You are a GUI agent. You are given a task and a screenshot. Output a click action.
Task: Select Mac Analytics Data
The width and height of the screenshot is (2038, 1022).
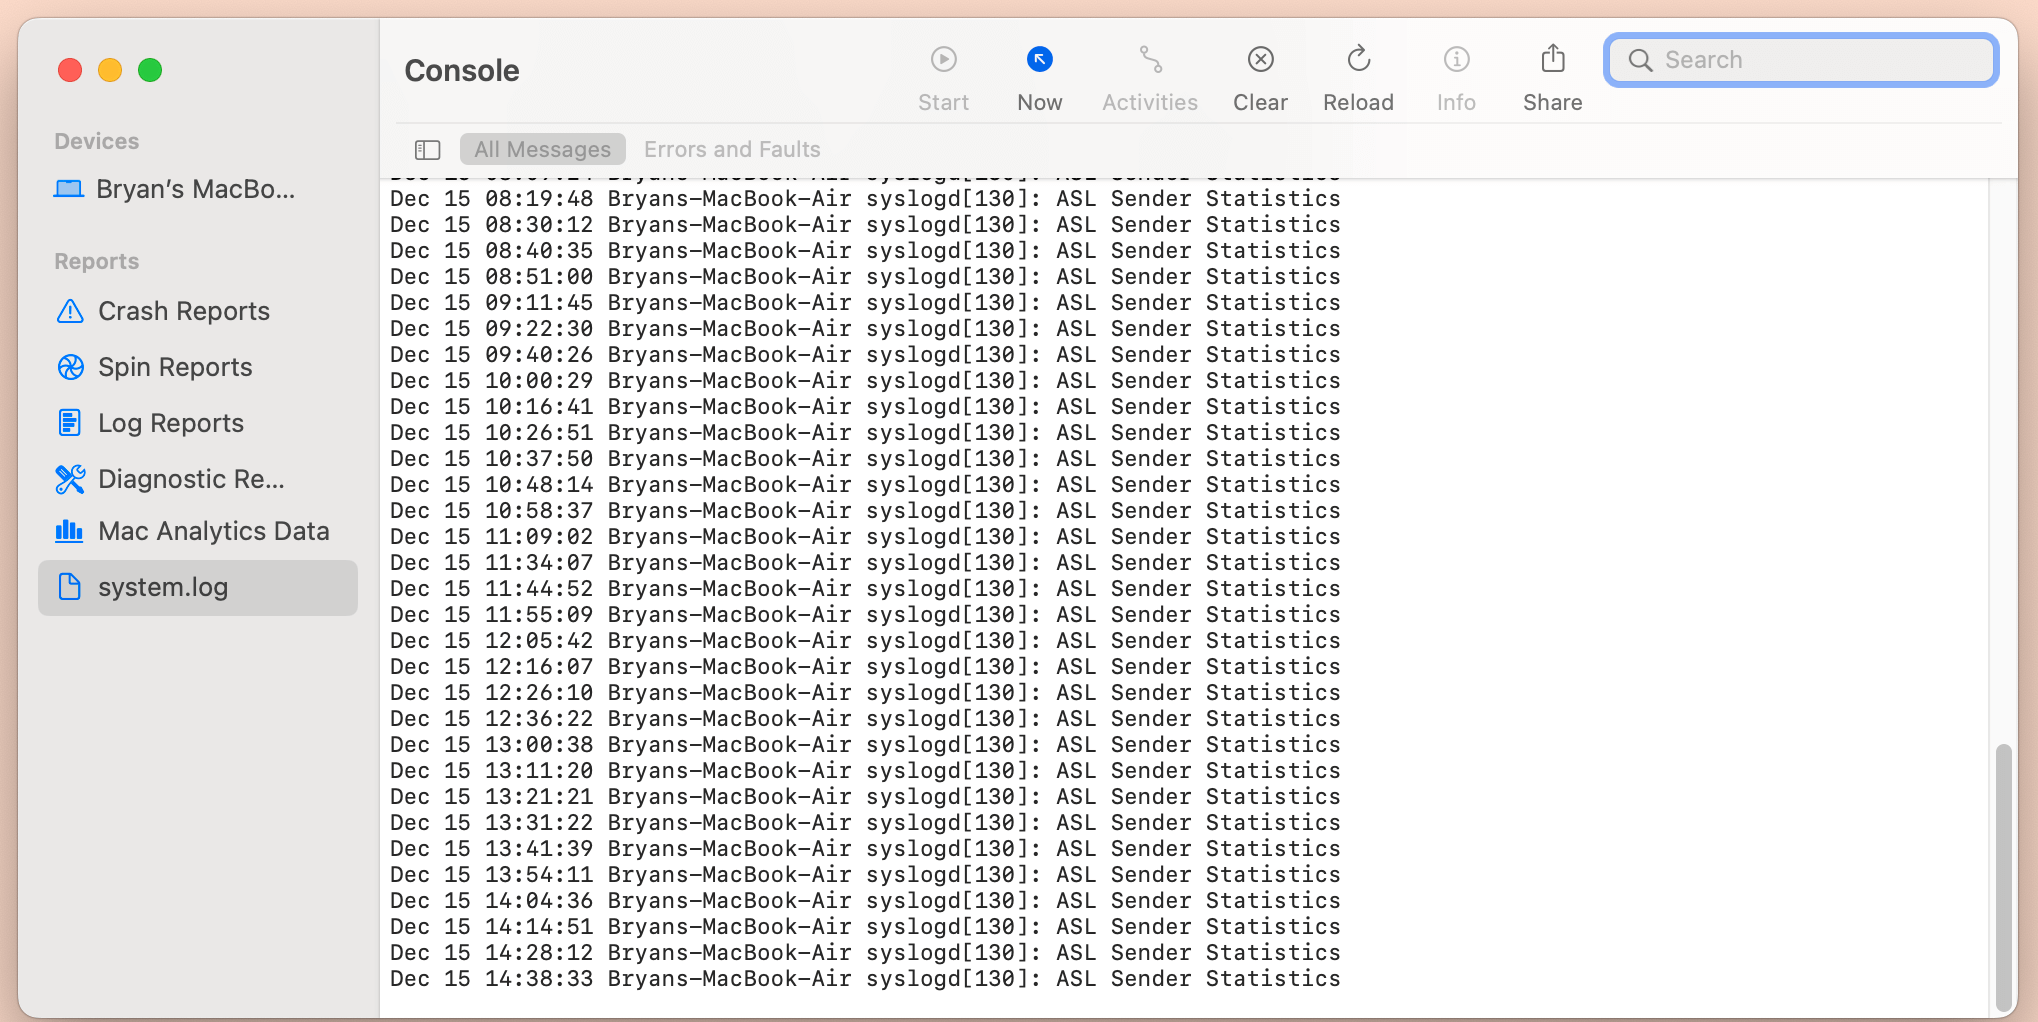tap(213, 531)
